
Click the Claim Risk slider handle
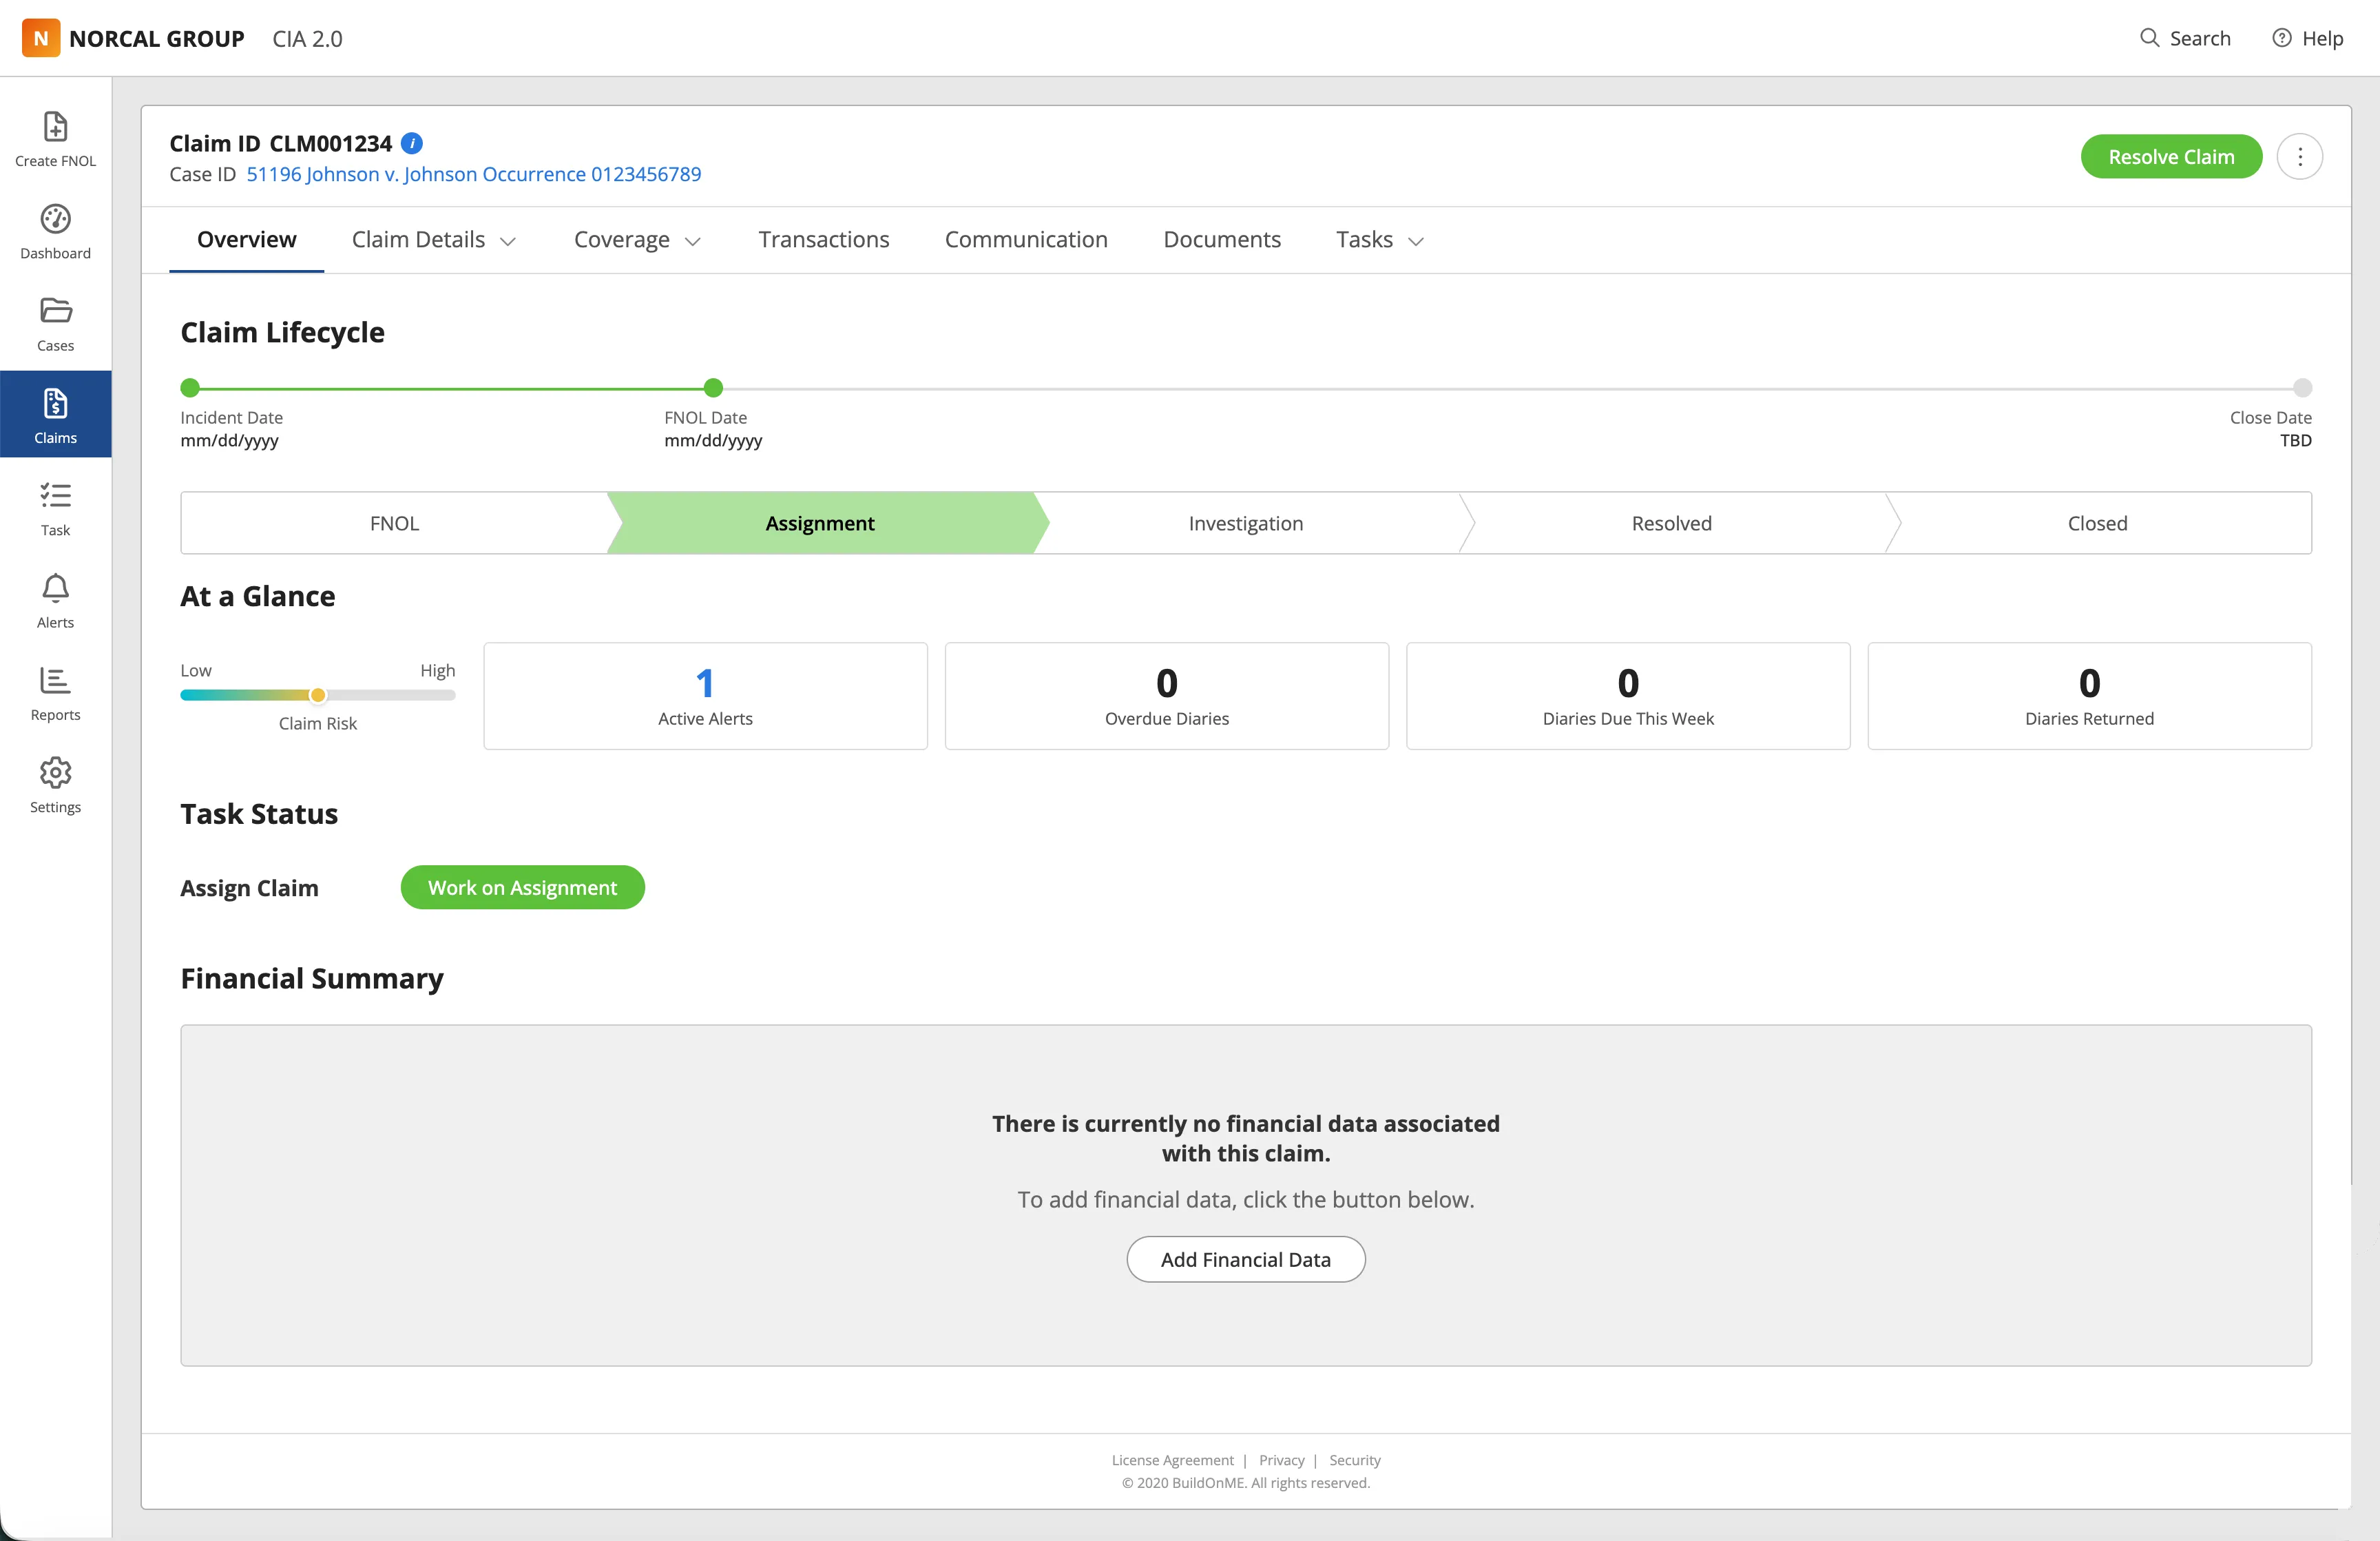[317, 695]
